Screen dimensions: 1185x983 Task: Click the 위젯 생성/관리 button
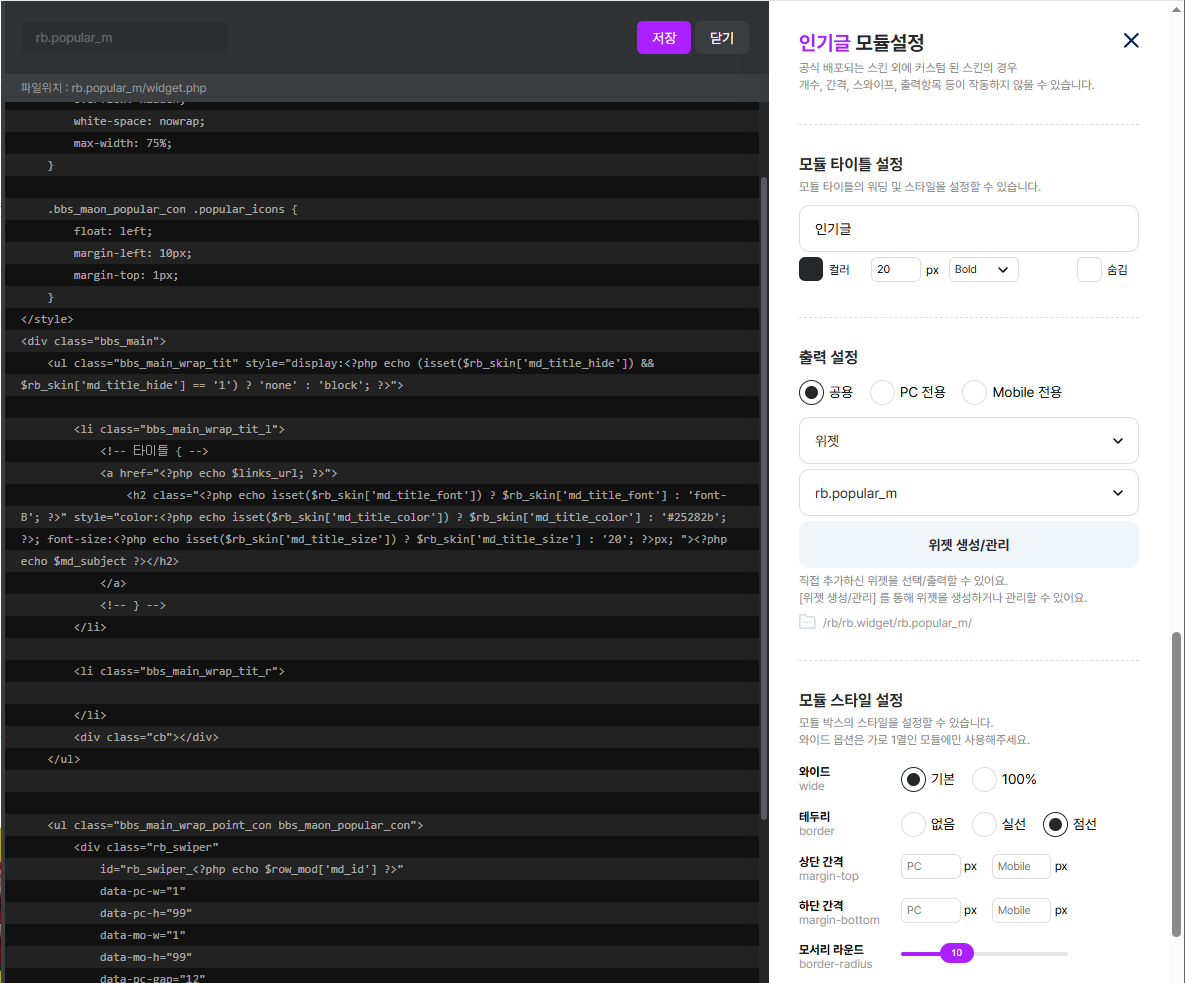pyautogui.click(x=968, y=545)
